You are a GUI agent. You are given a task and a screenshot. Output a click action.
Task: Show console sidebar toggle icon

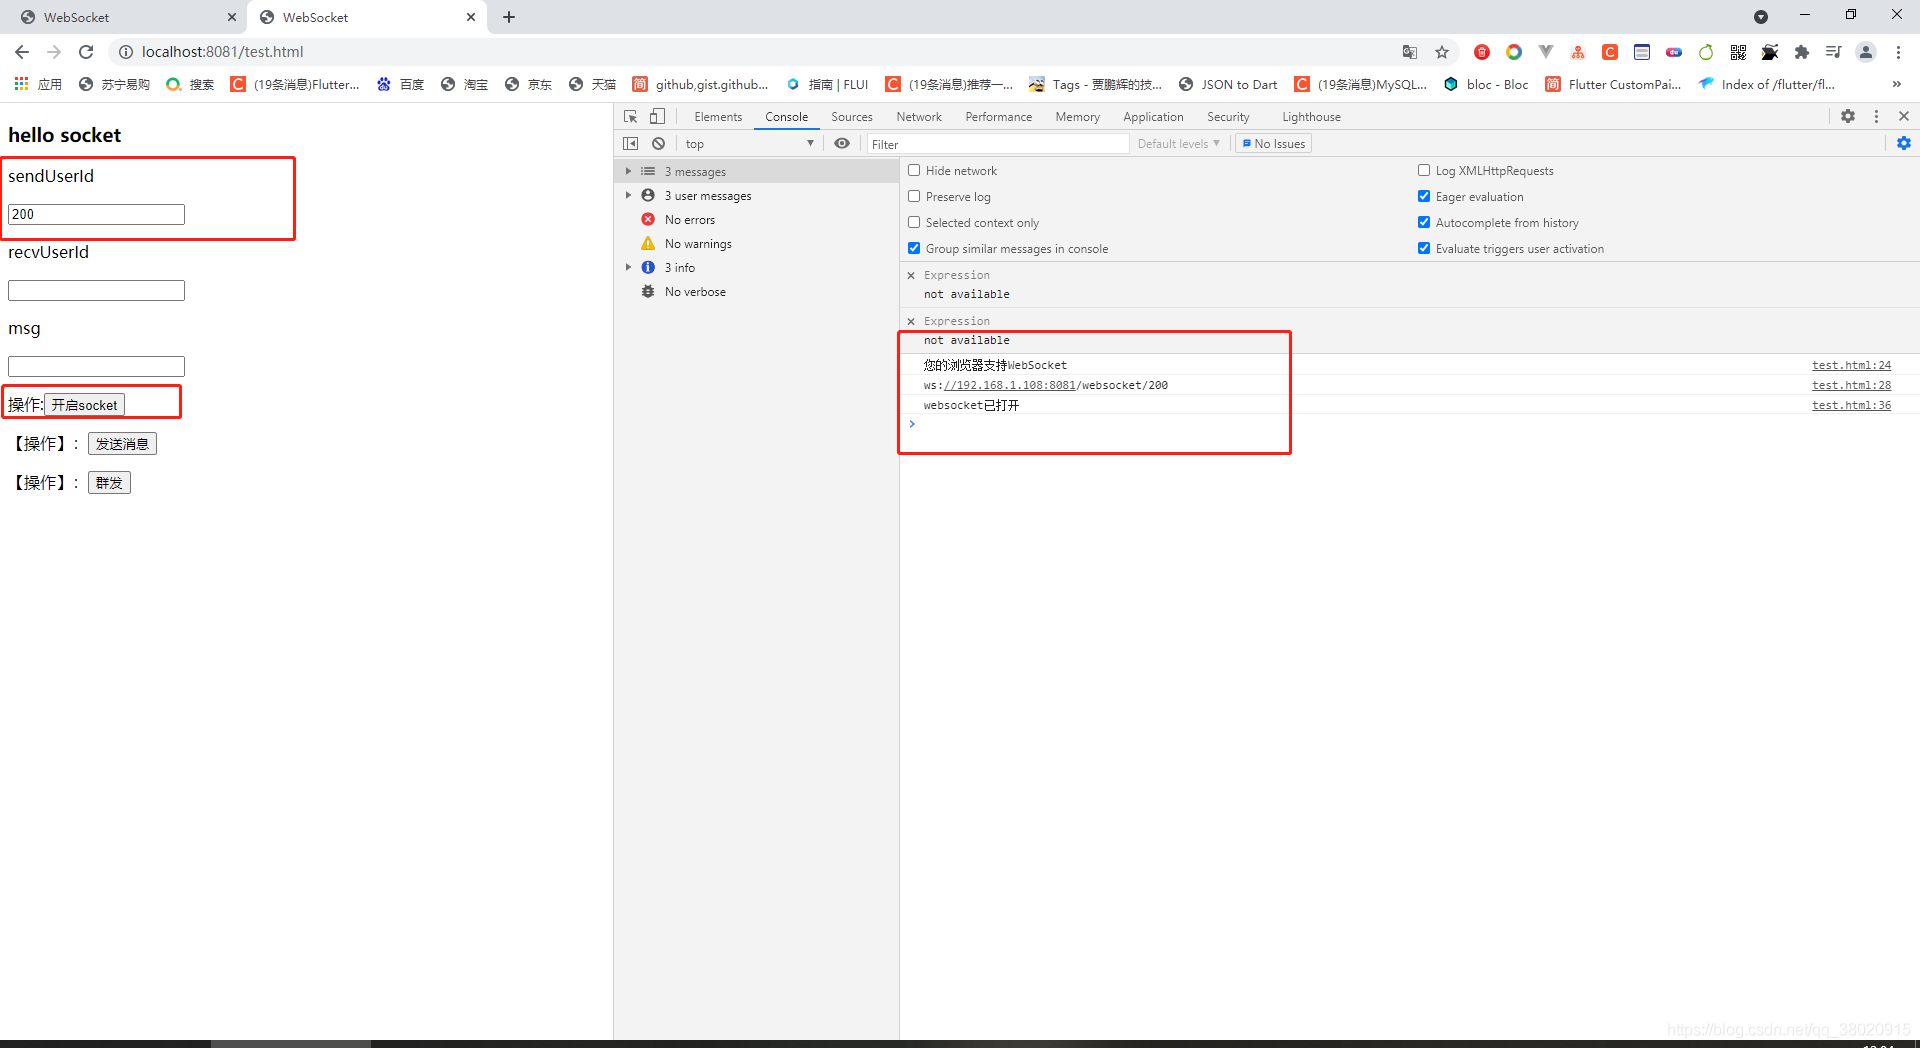tap(630, 144)
